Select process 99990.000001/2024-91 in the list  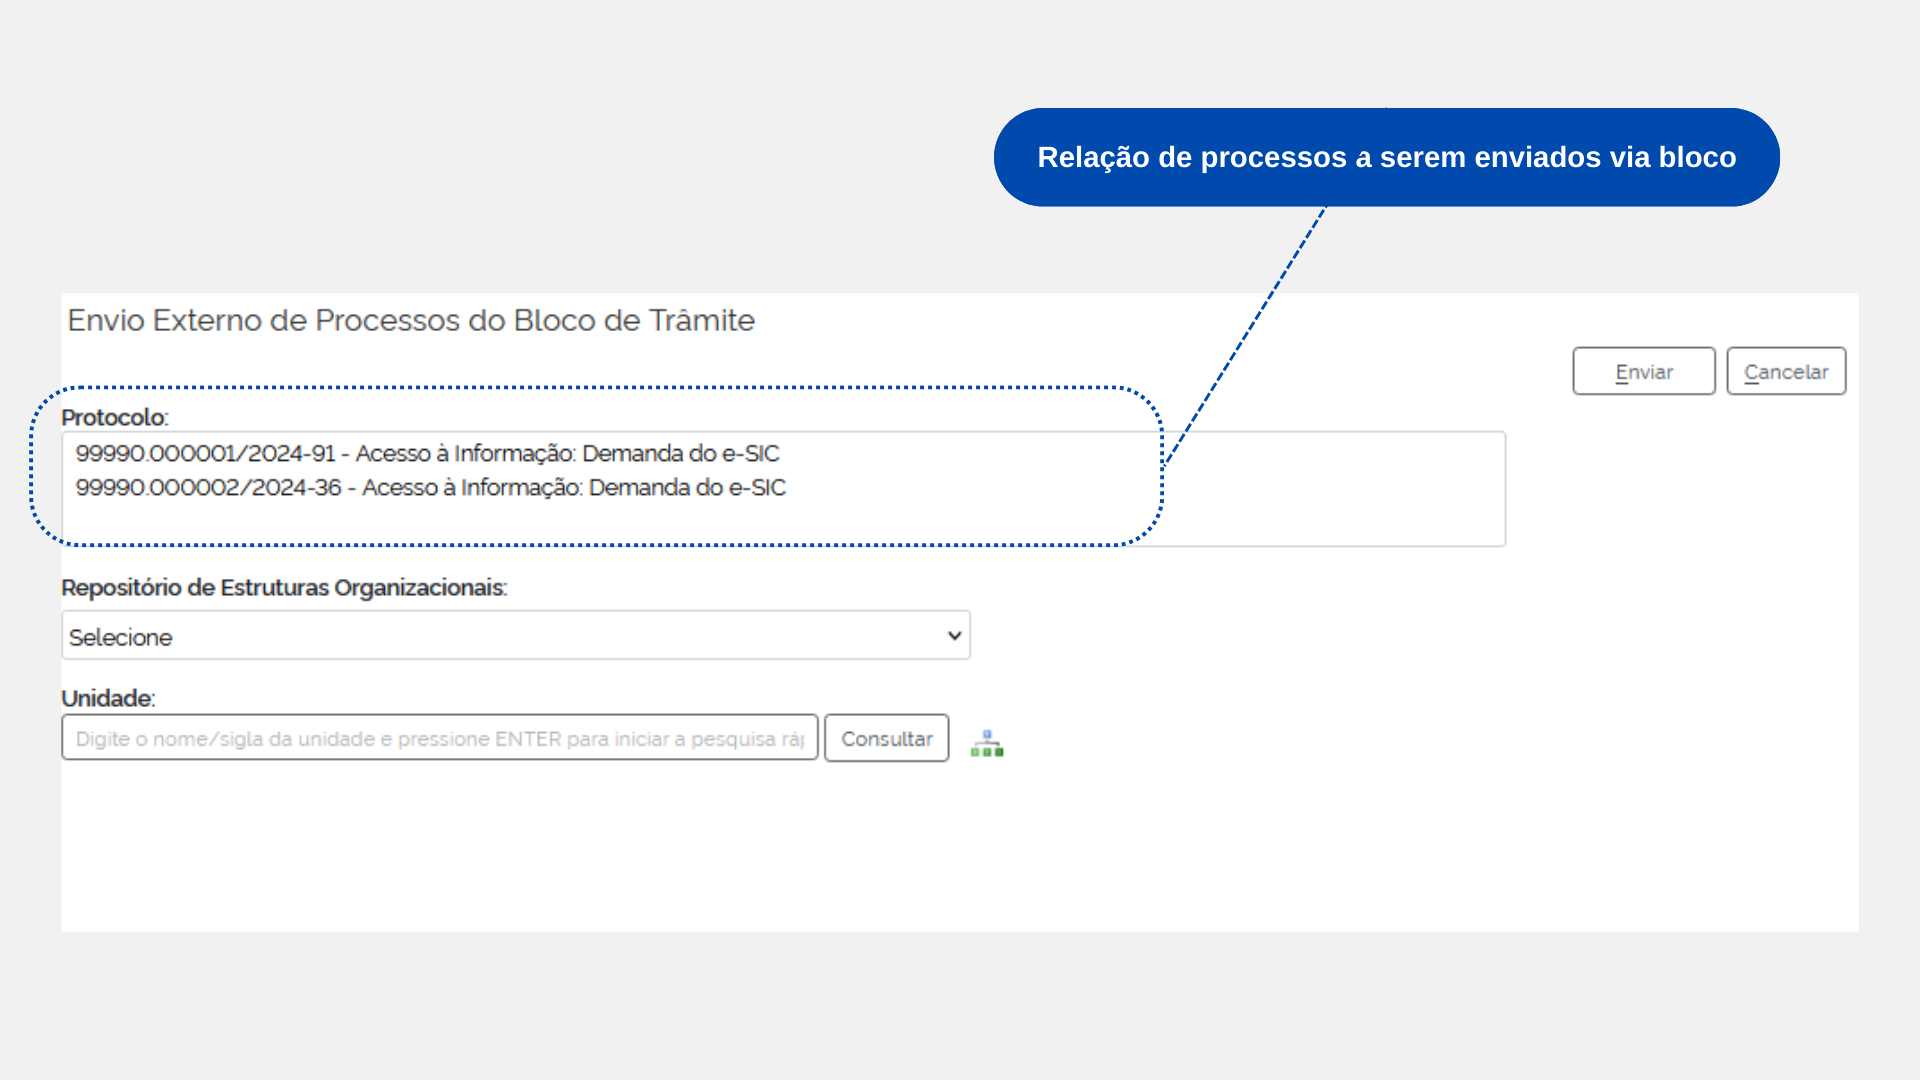(x=427, y=454)
